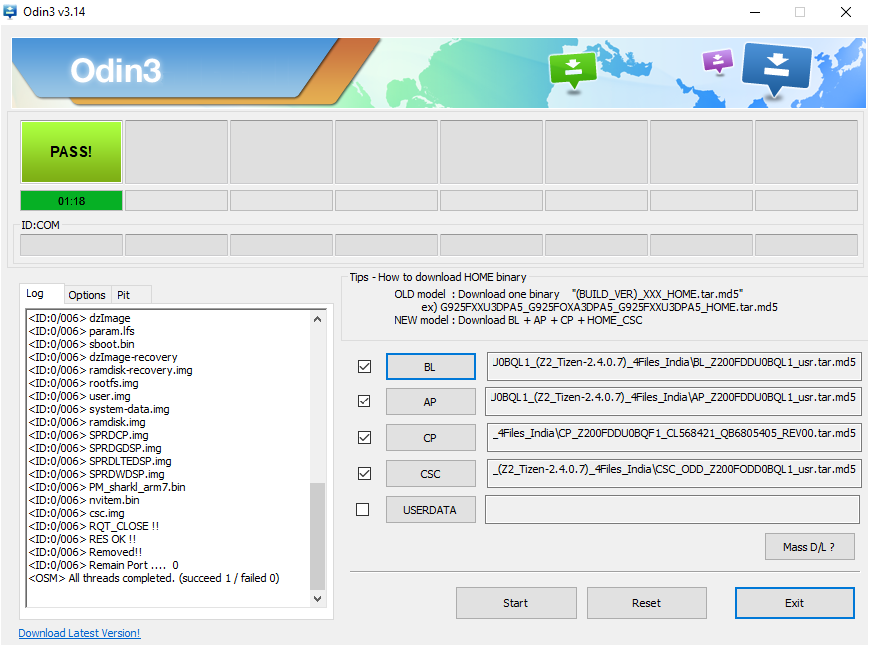Browse for CP firmware file

(x=431, y=438)
